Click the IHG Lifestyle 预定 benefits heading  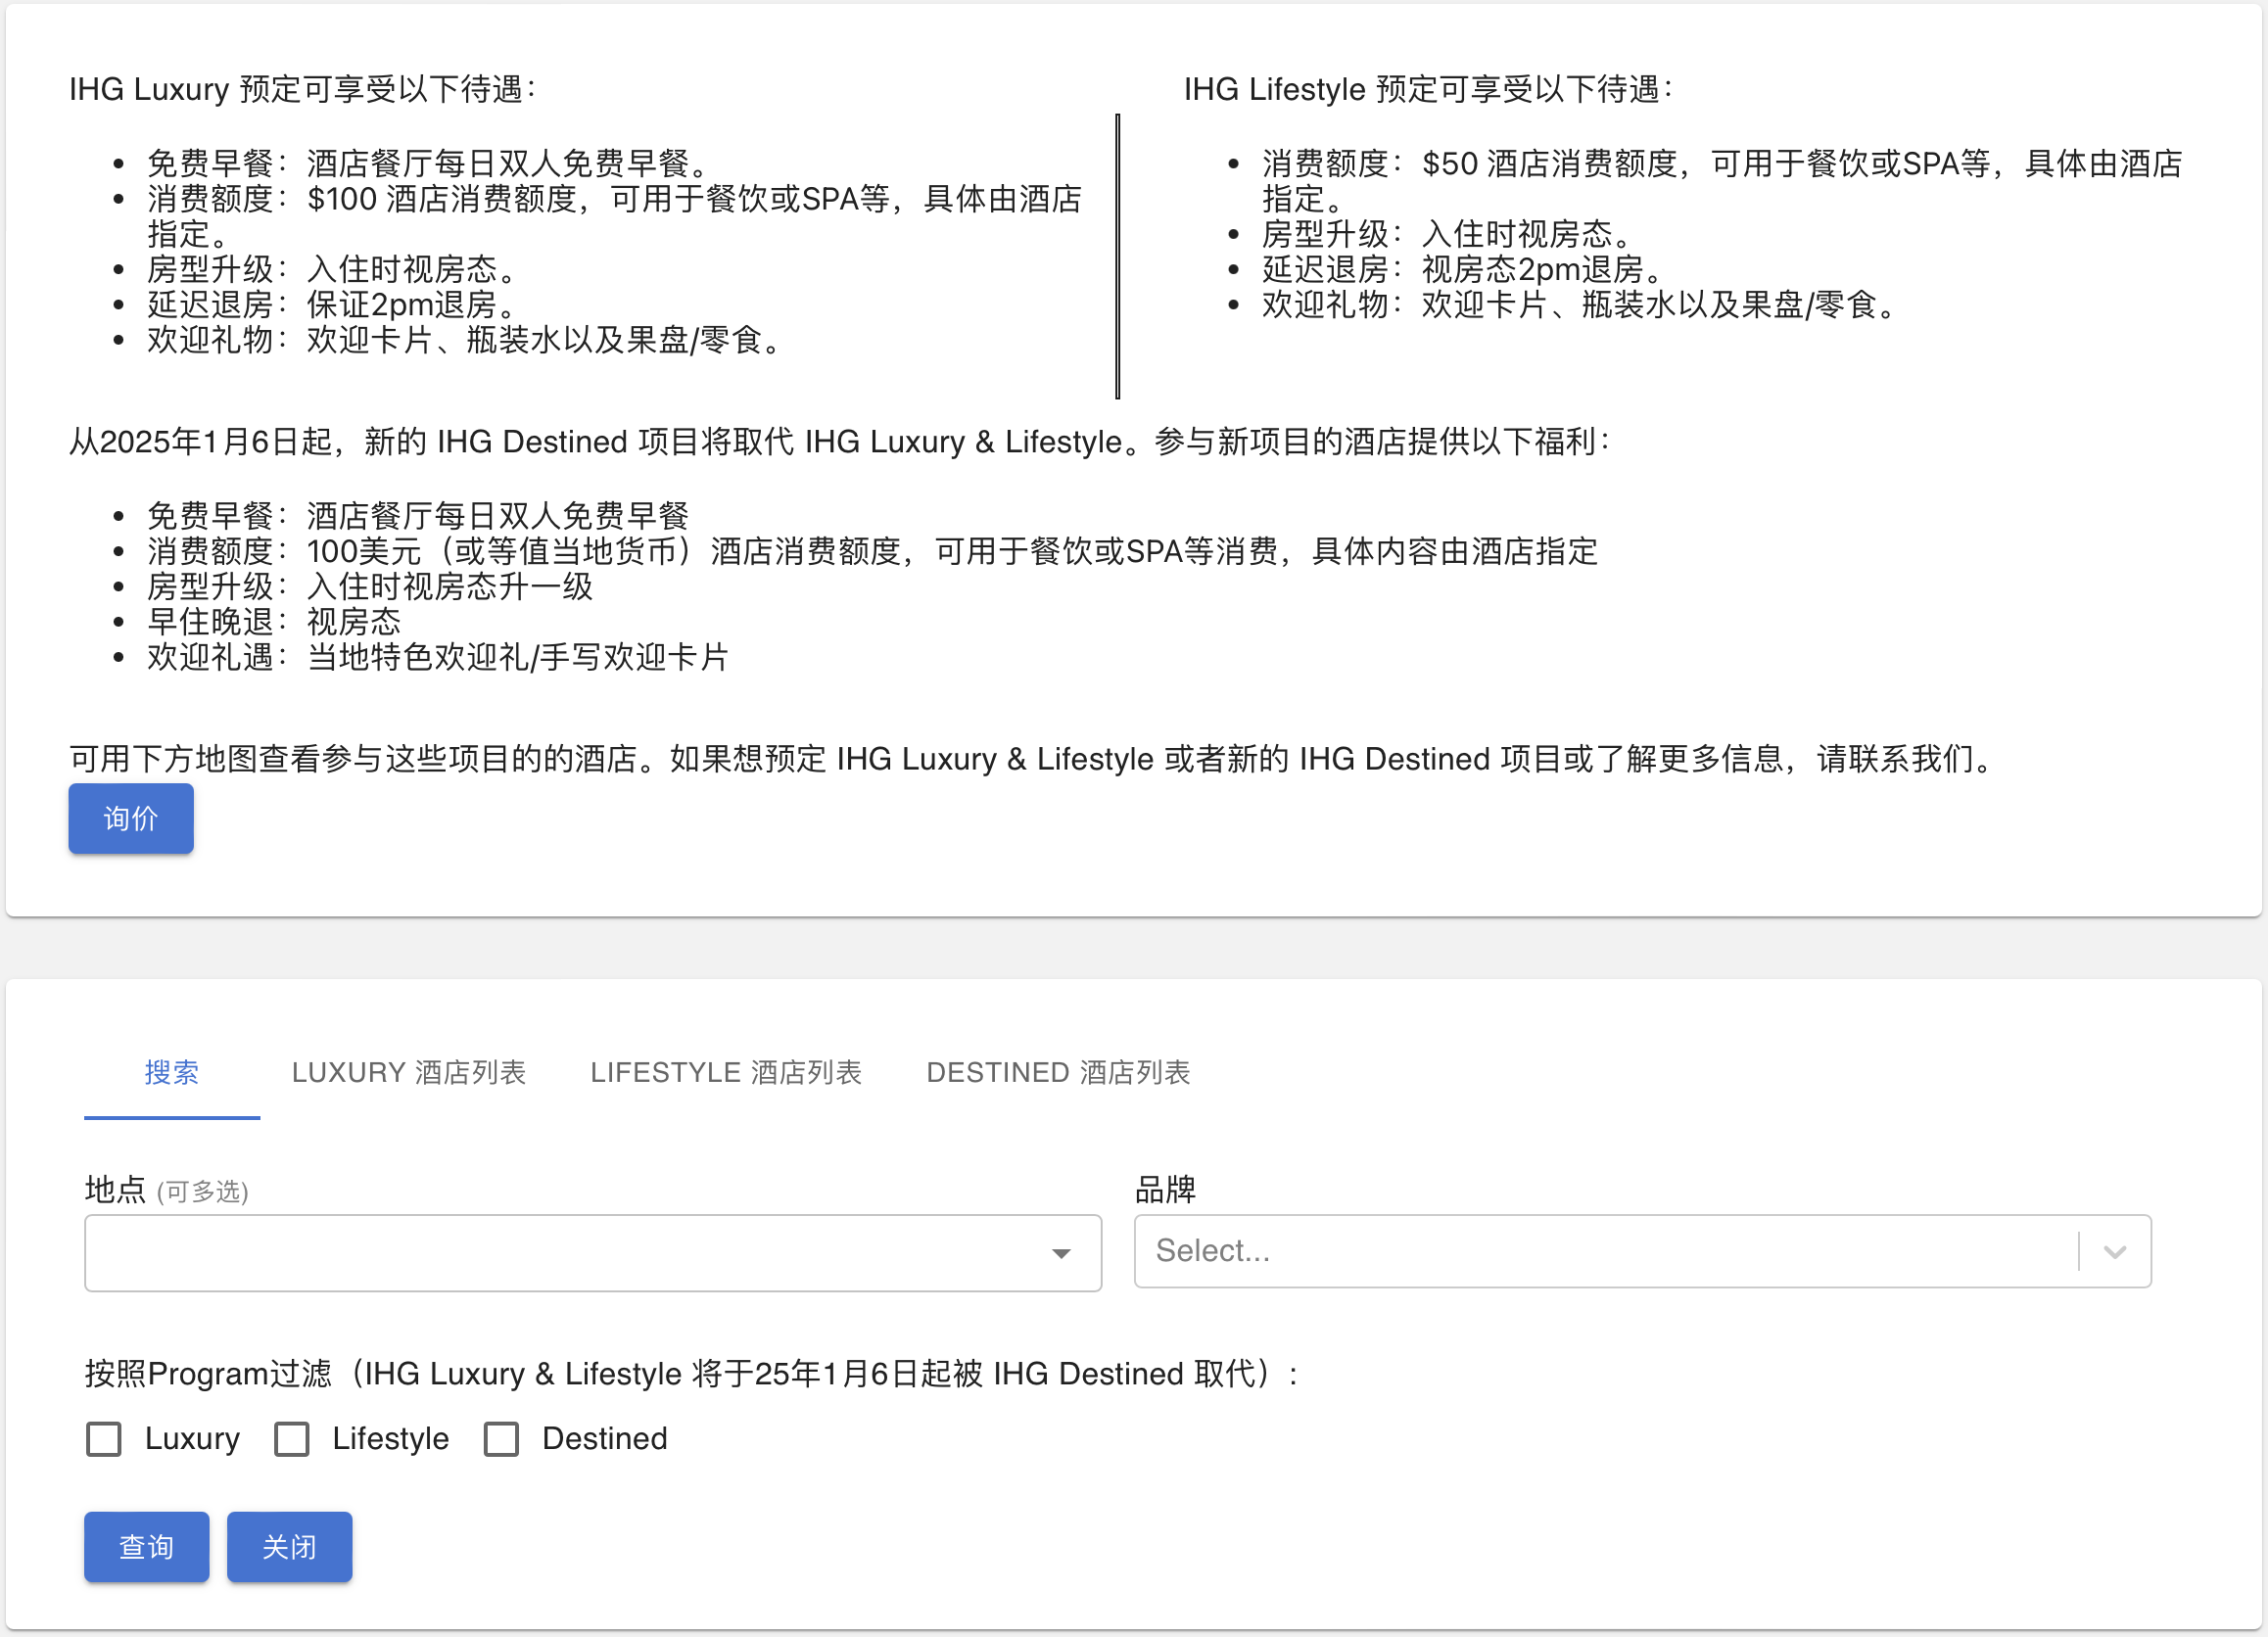coord(1427,89)
